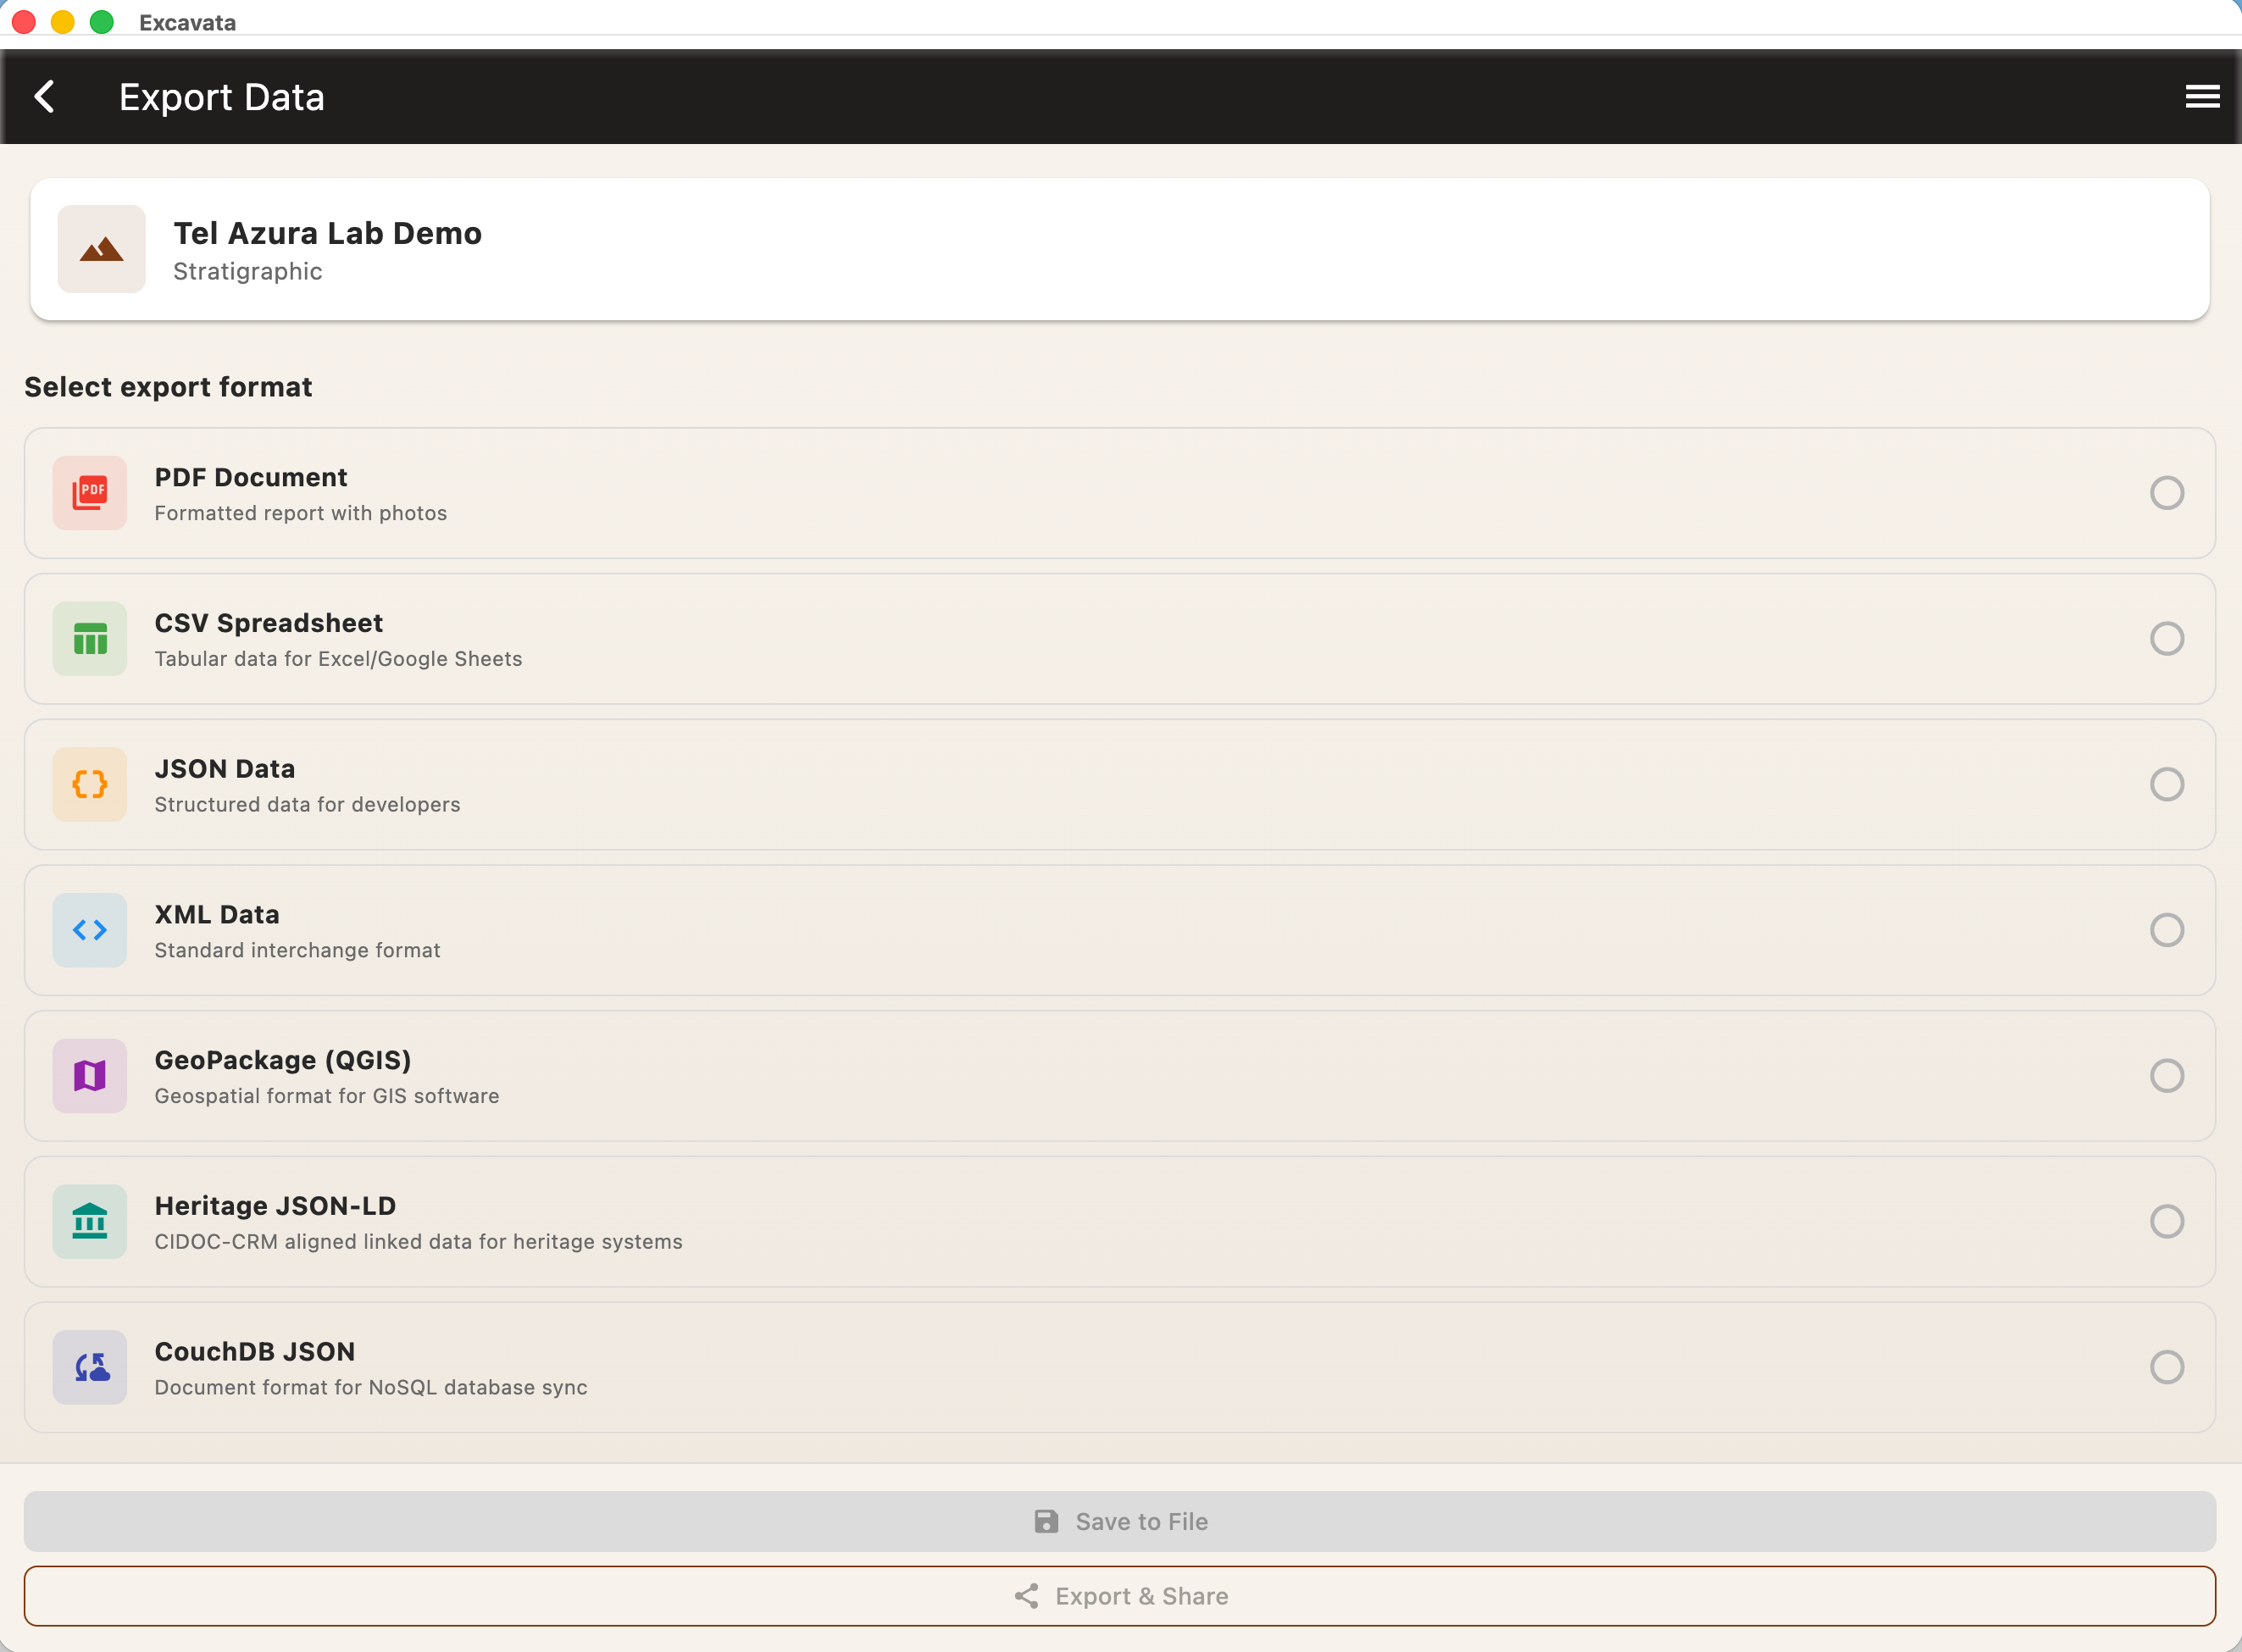Click the CouchDB JSON sync icon
The image size is (2242, 1652).
(90, 1367)
